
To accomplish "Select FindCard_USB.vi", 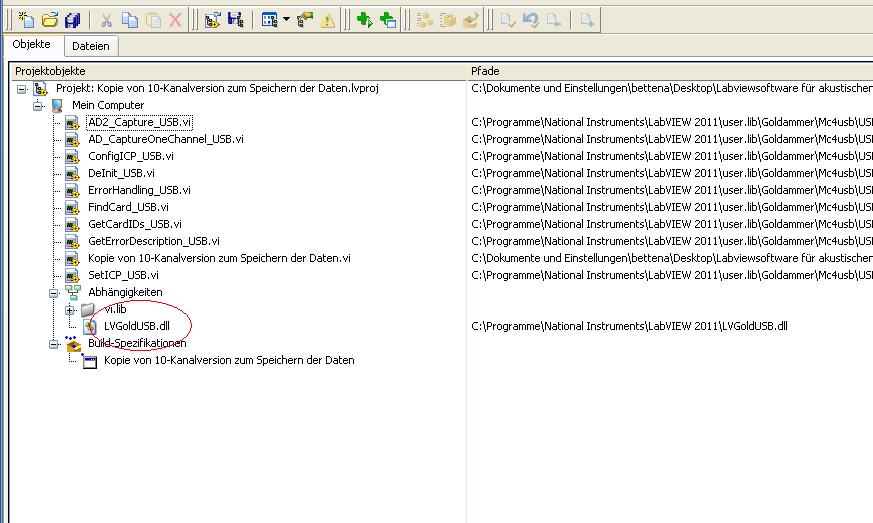I will pos(129,207).
